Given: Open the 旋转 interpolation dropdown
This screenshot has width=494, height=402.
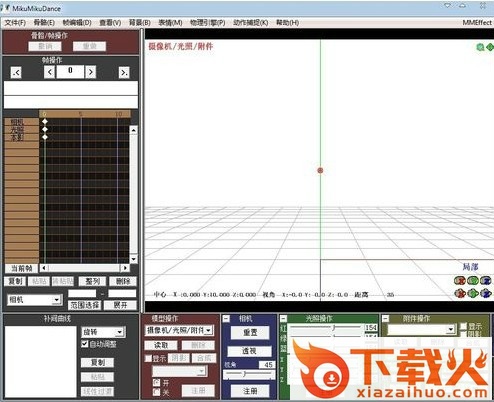Looking at the screenshot, I should coord(103,332).
